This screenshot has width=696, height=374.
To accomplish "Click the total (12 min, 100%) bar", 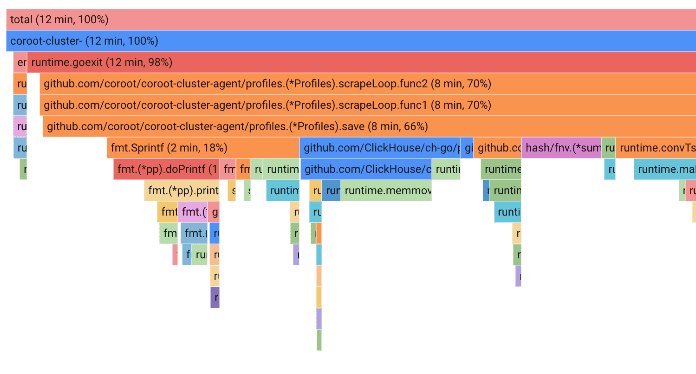I will [x=351, y=20].
